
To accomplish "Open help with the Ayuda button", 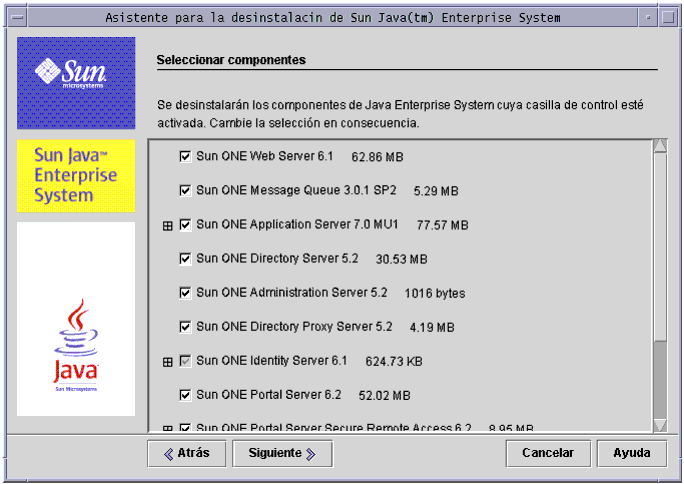I will (x=632, y=453).
